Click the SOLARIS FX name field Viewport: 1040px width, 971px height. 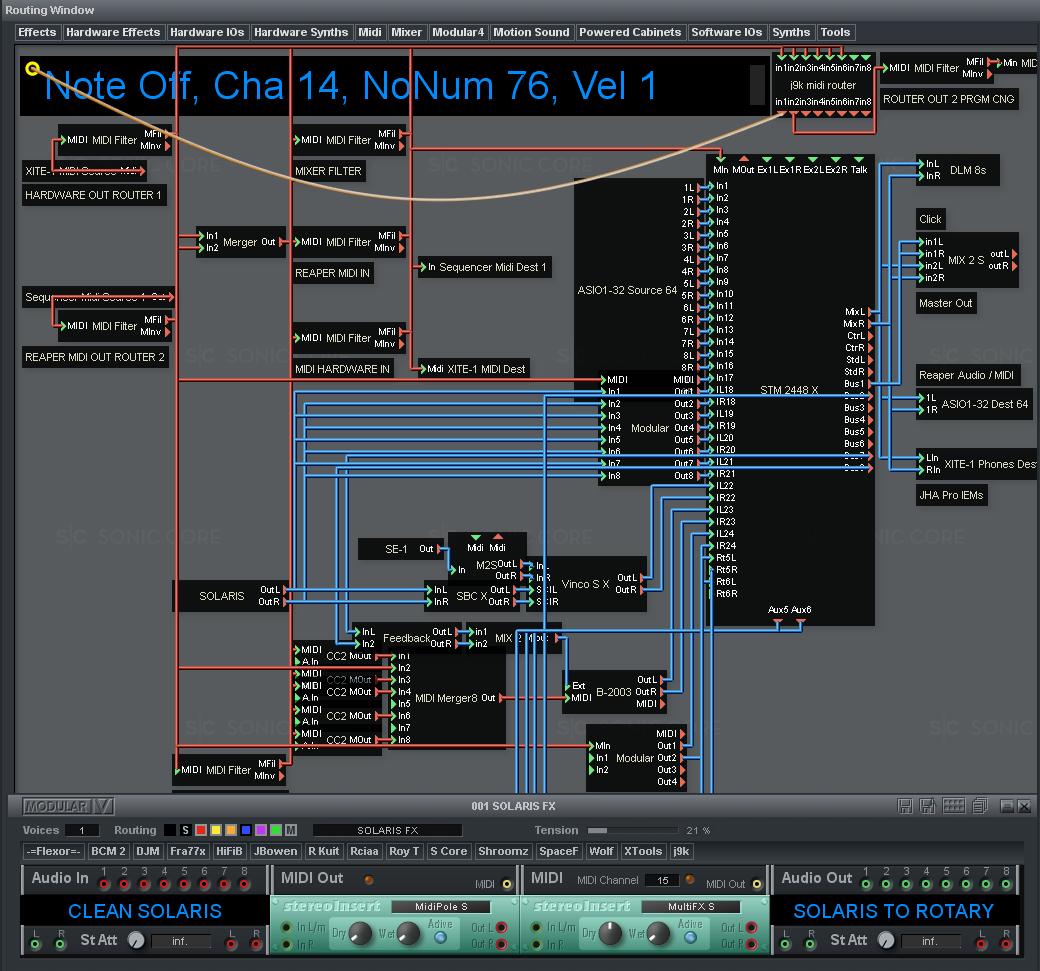(x=387, y=830)
